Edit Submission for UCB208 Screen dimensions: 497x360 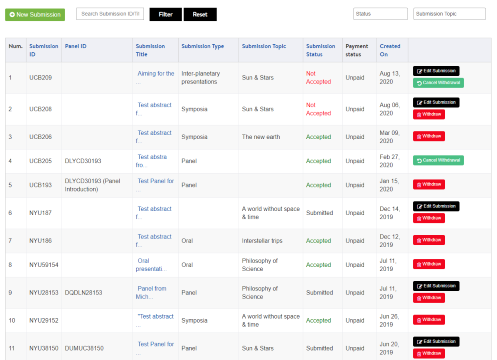[x=436, y=102]
